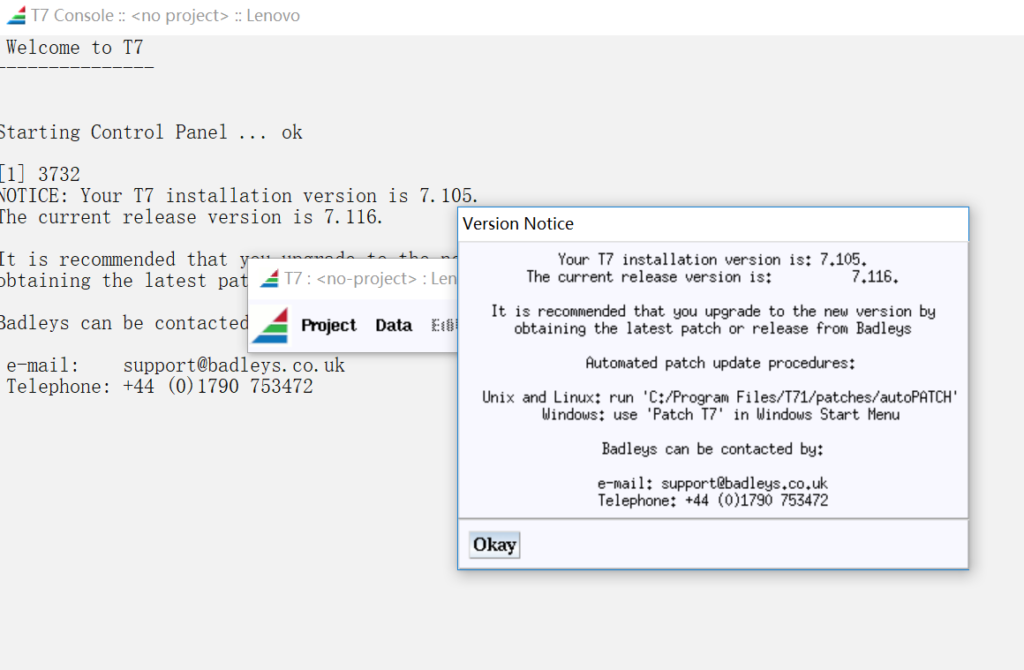Click the partially hidden third menu in T7 window
Viewport: 1024px width, 670px height.
pos(444,325)
